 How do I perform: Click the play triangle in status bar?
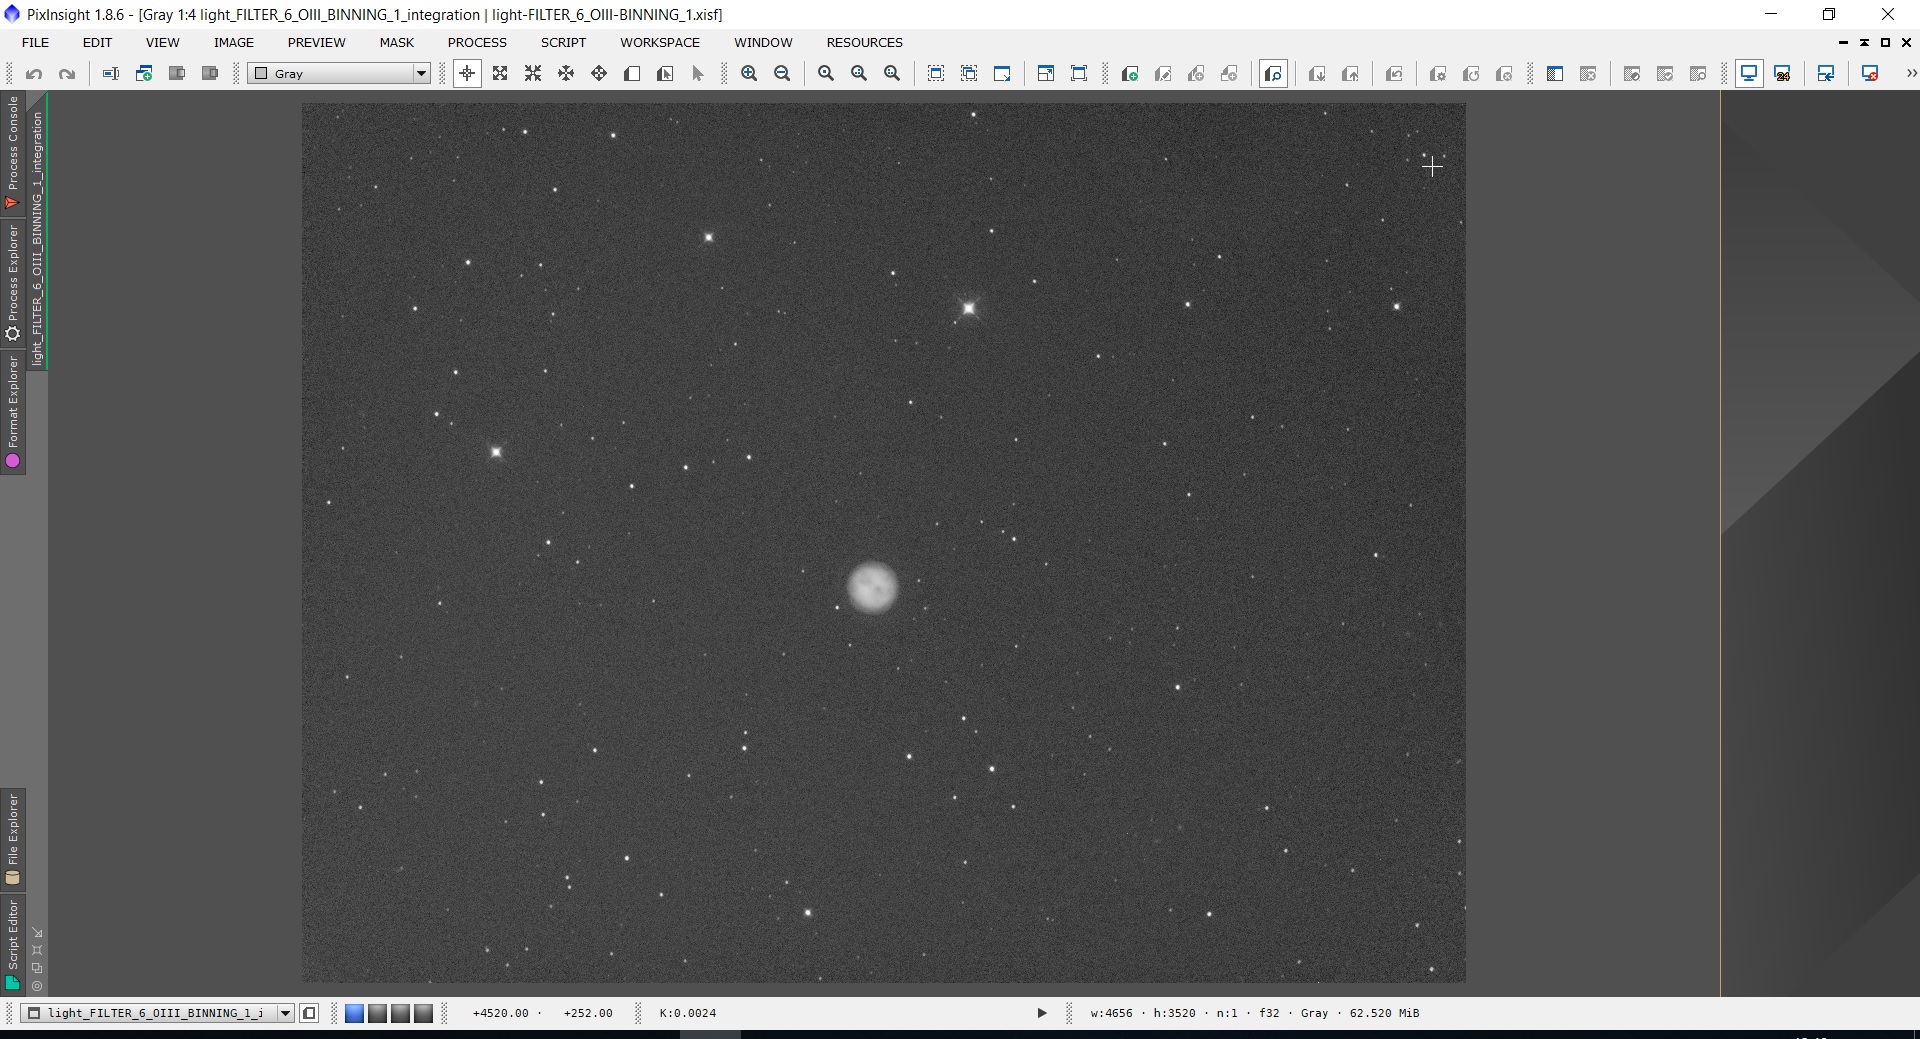(1041, 1013)
